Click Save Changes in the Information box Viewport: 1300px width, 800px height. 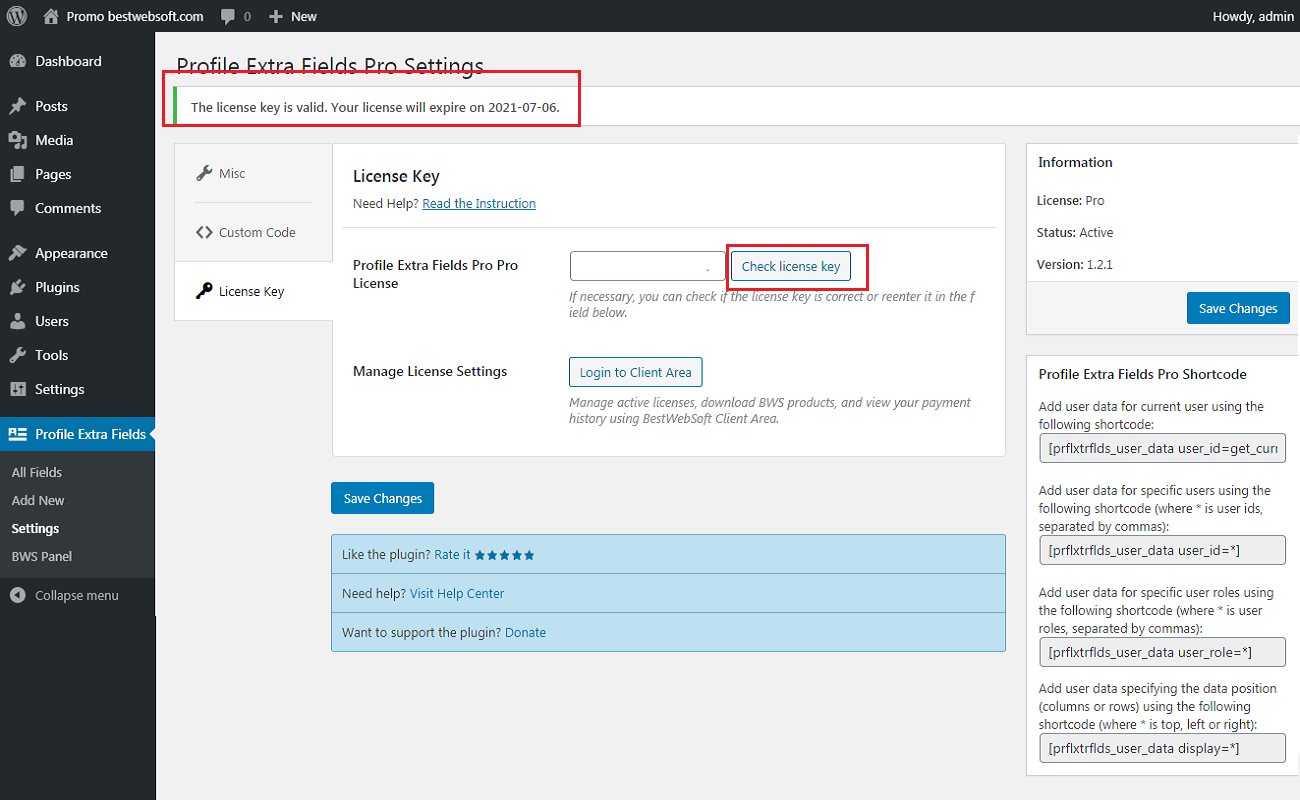click(1238, 308)
